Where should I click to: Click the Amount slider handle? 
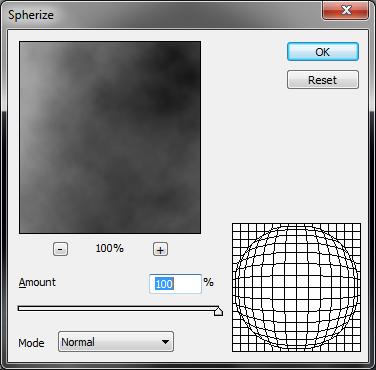tap(218, 311)
